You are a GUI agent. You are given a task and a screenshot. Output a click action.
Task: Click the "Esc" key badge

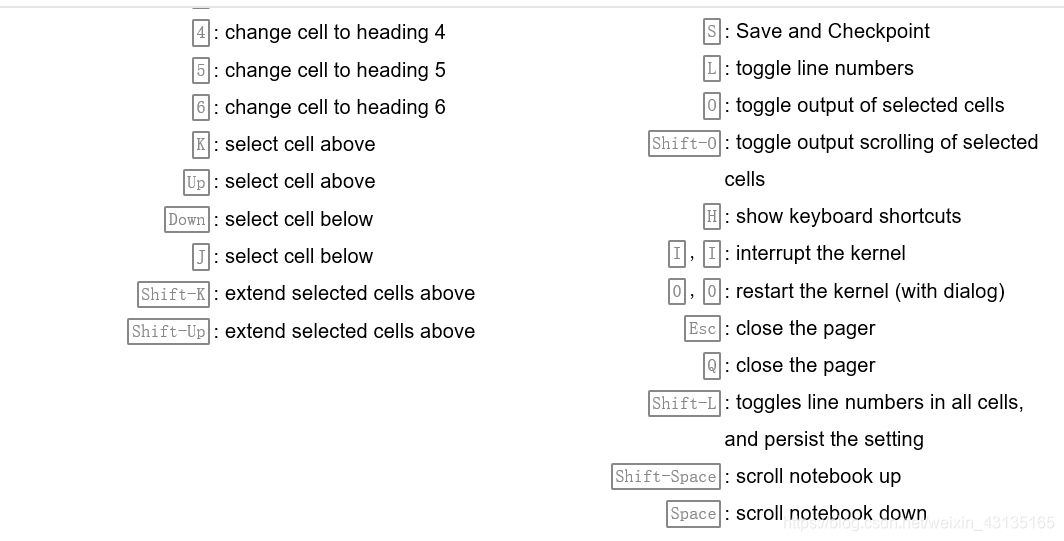[702, 329]
